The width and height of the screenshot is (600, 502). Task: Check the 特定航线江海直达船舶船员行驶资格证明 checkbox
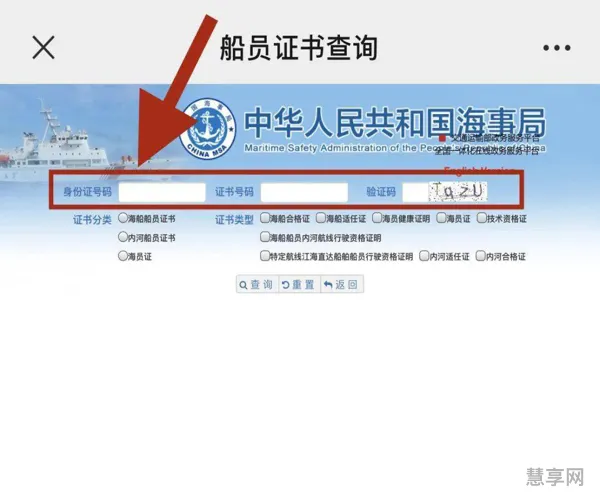[265, 256]
